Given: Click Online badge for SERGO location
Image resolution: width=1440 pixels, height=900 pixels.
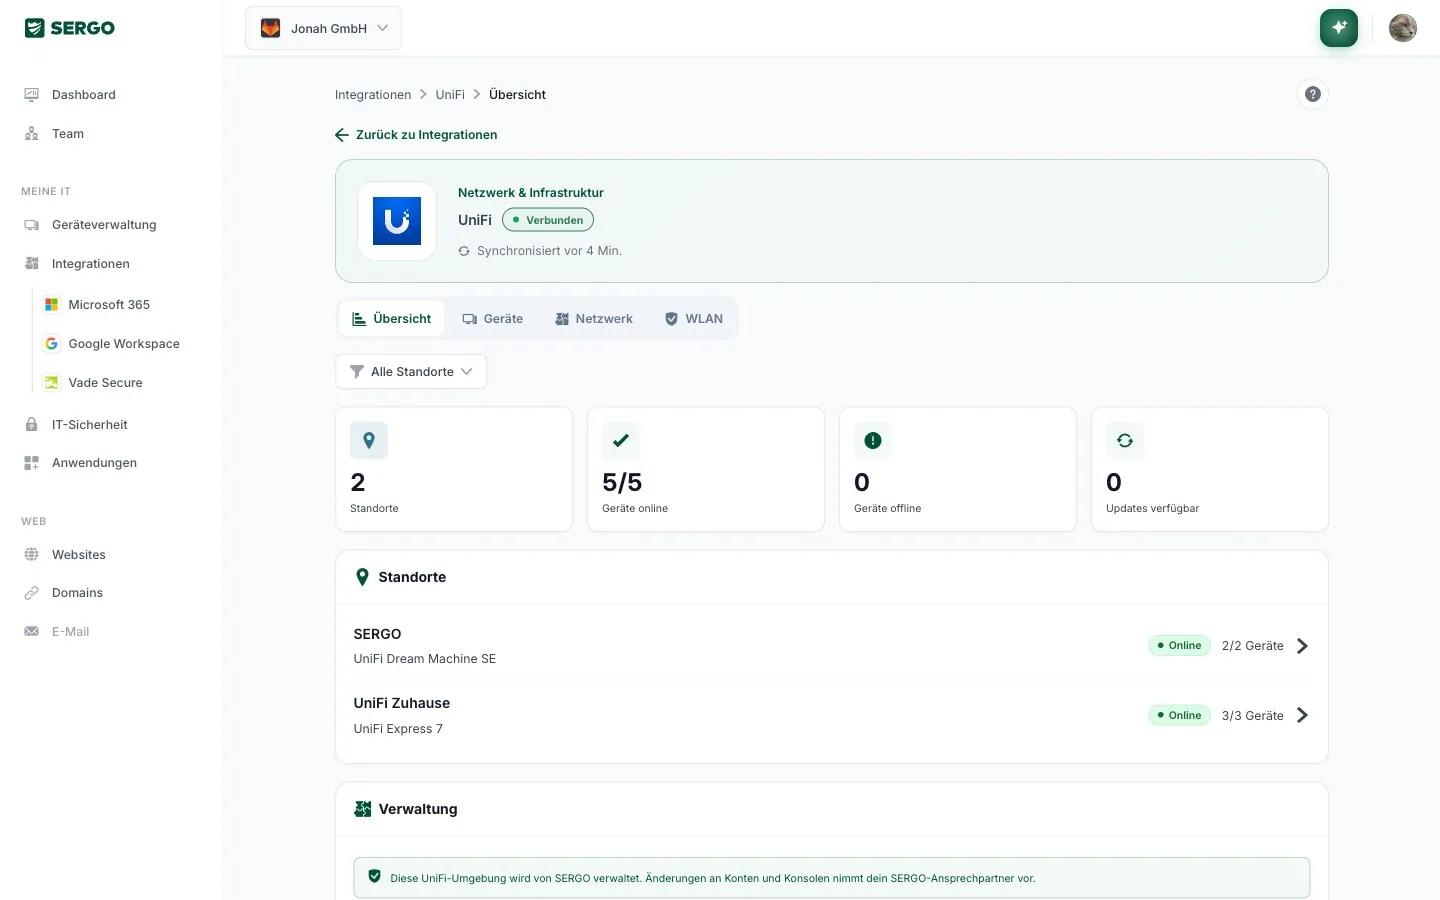Looking at the screenshot, I should 1179,646.
